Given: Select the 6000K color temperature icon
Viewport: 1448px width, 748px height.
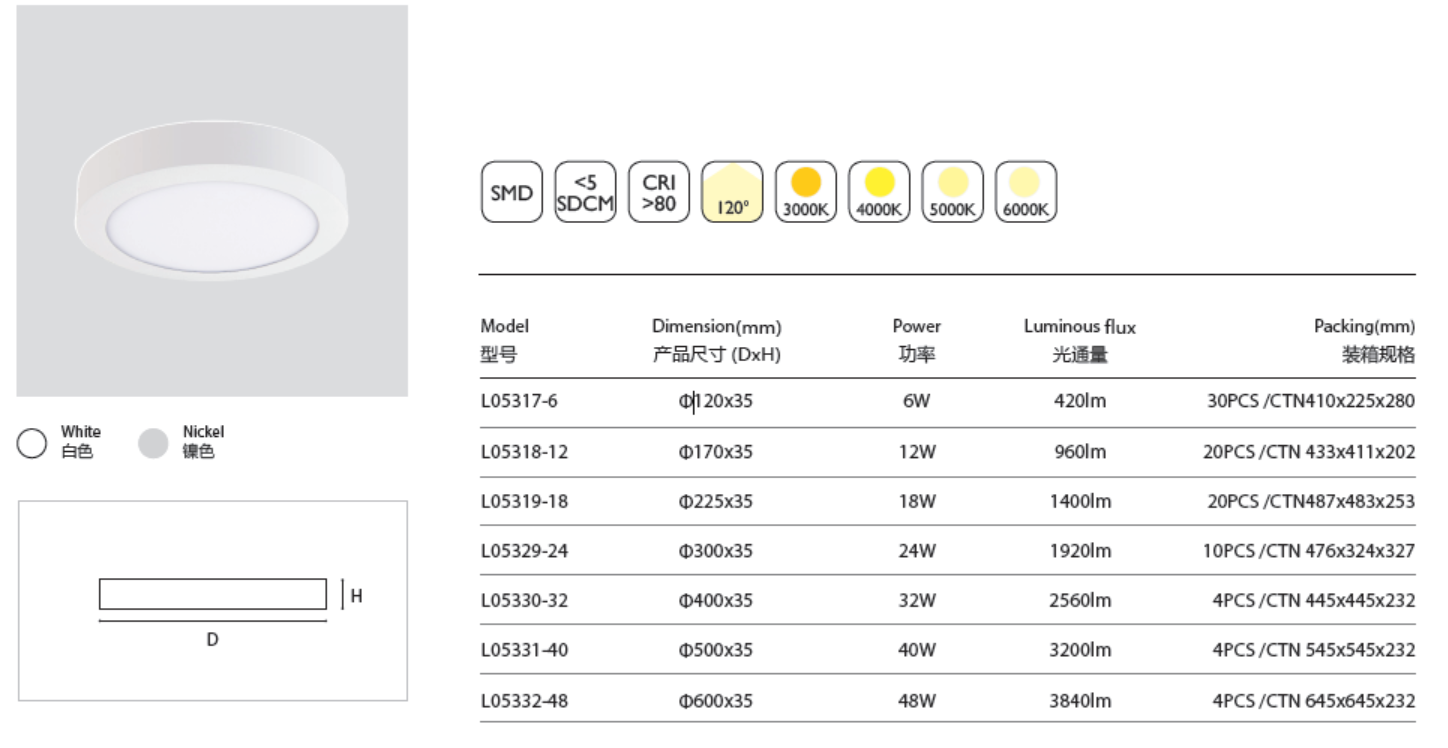Looking at the screenshot, I should (1026, 192).
